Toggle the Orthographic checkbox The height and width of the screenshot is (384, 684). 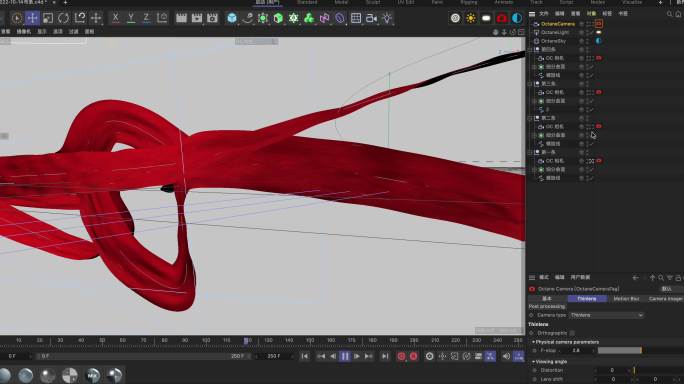coord(572,333)
